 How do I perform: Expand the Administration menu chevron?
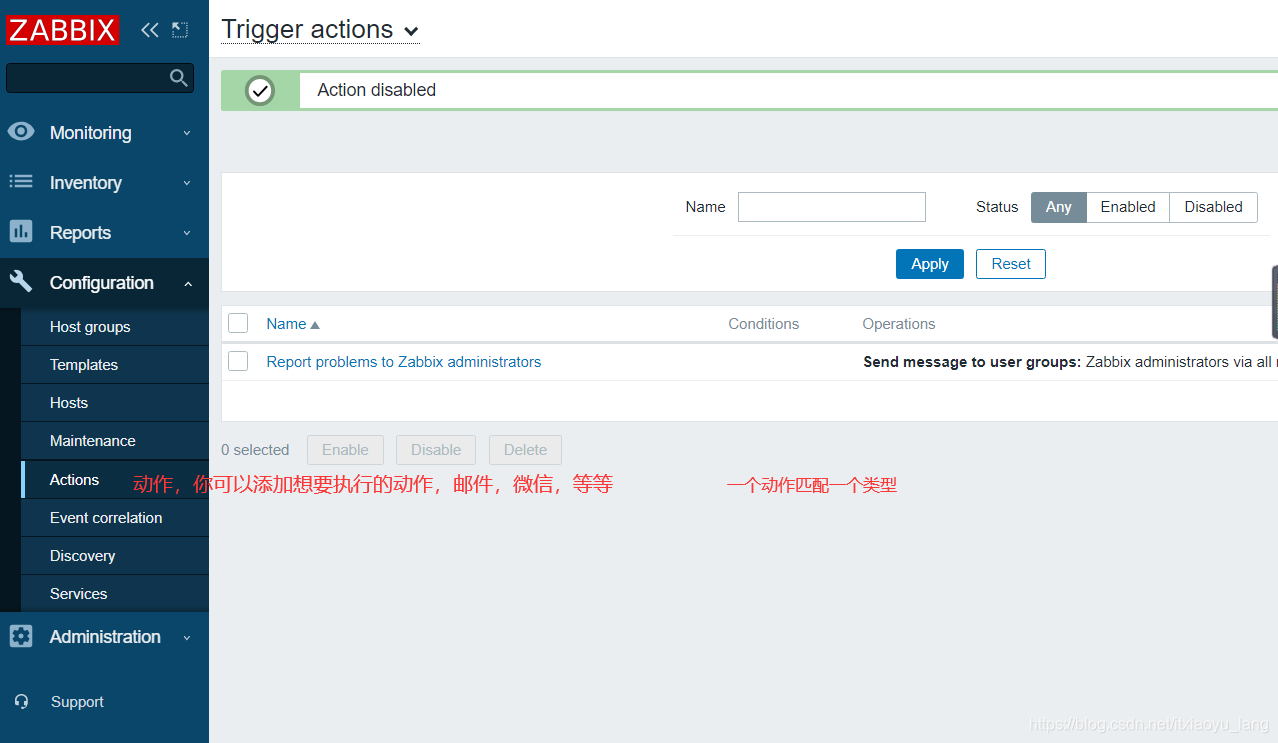pos(187,638)
